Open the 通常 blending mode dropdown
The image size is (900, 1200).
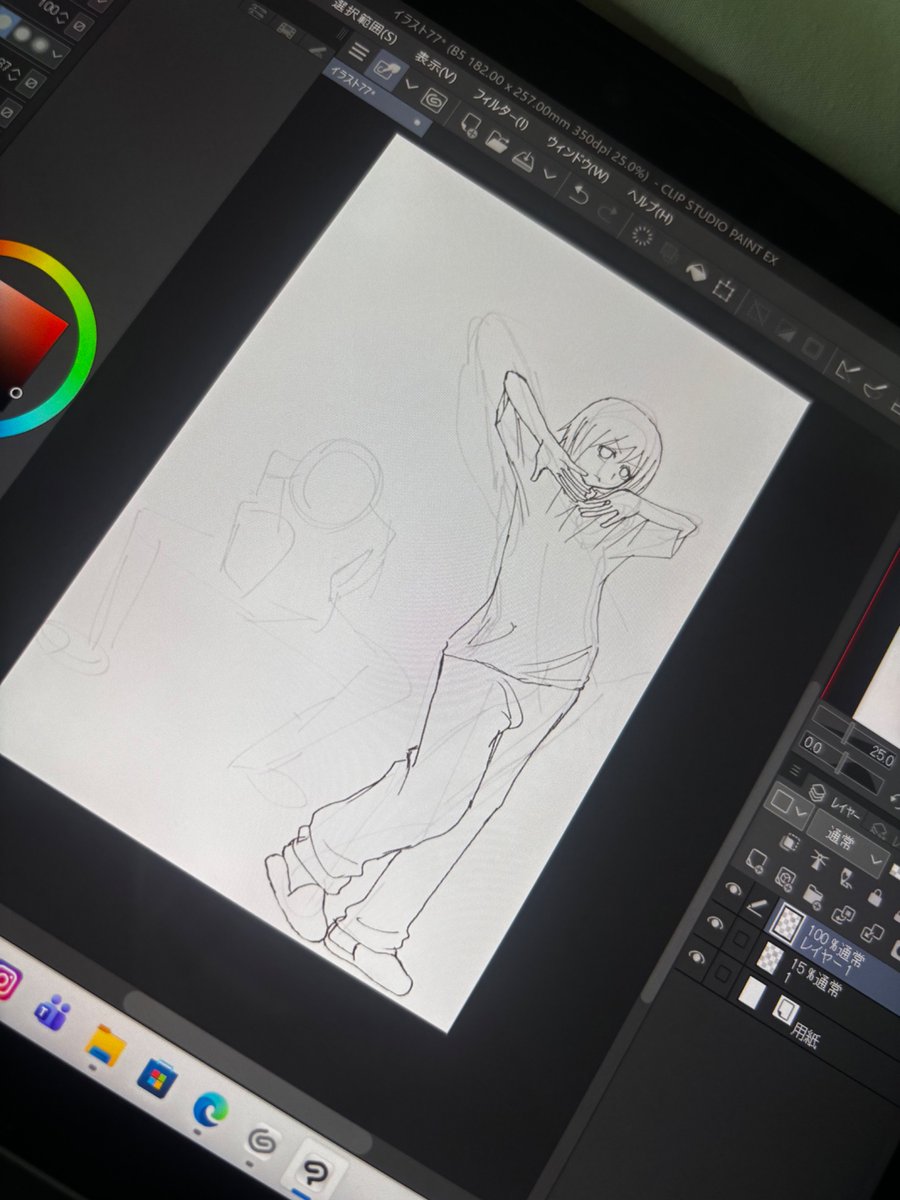(849, 844)
